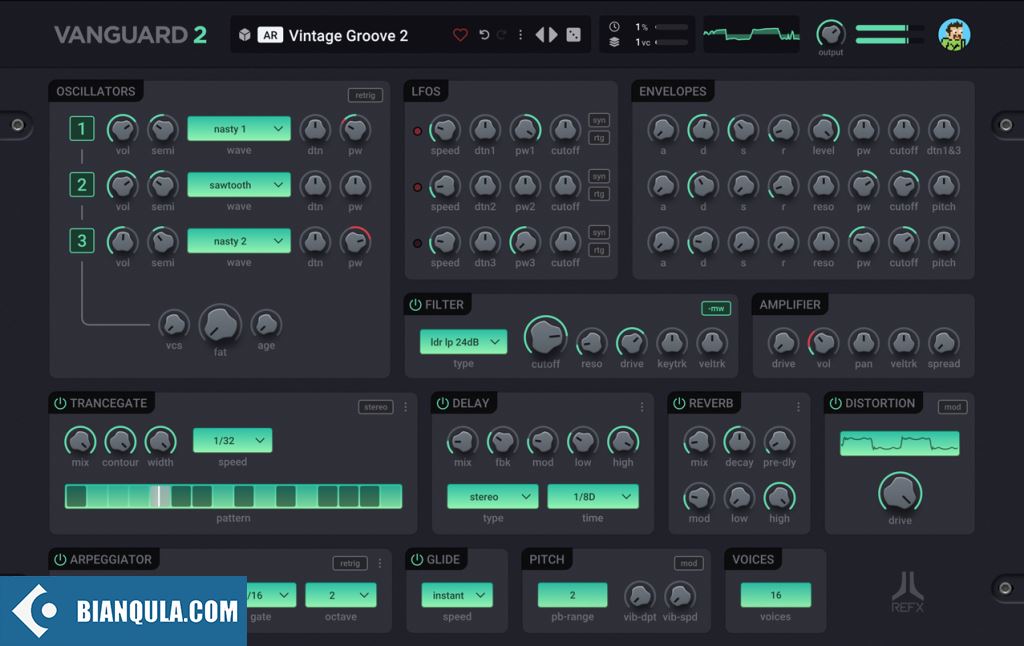This screenshot has height=646, width=1024.
Task: Select the oscillator 3 number box
Action: click(82, 241)
